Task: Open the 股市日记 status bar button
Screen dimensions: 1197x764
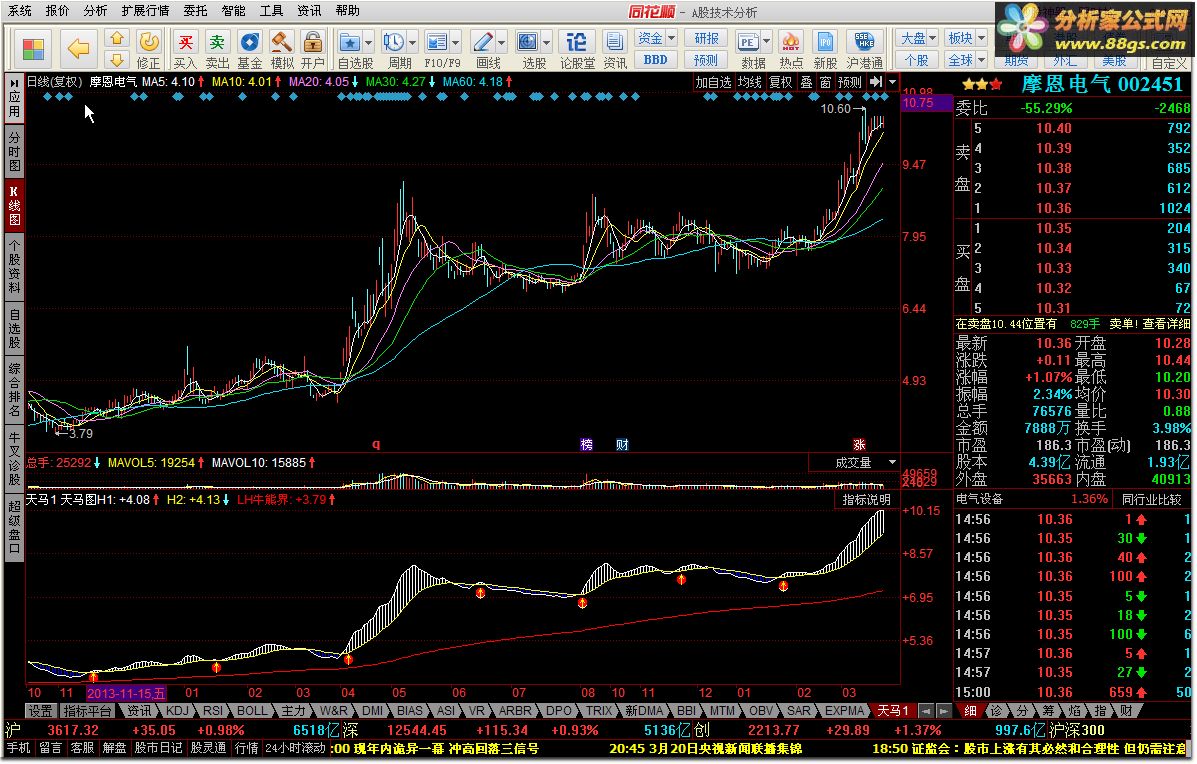Action: pyautogui.click(x=159, y=748)
